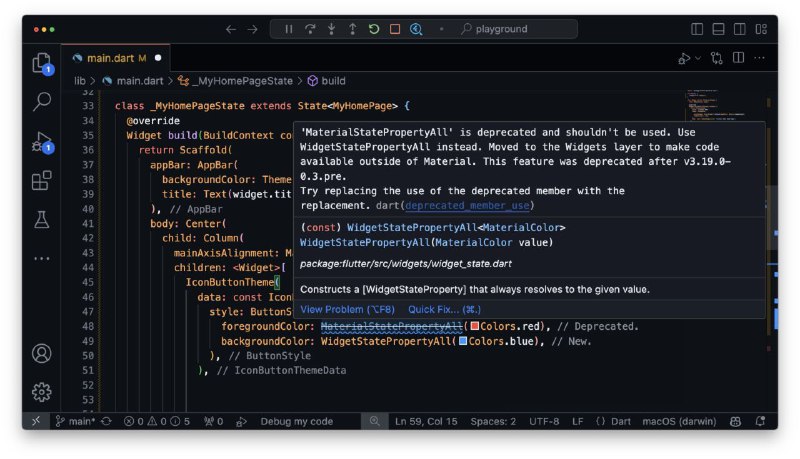Open the Testing flask view
The width and height of the screenshot is (800, 459).
[x=41, y=219]
